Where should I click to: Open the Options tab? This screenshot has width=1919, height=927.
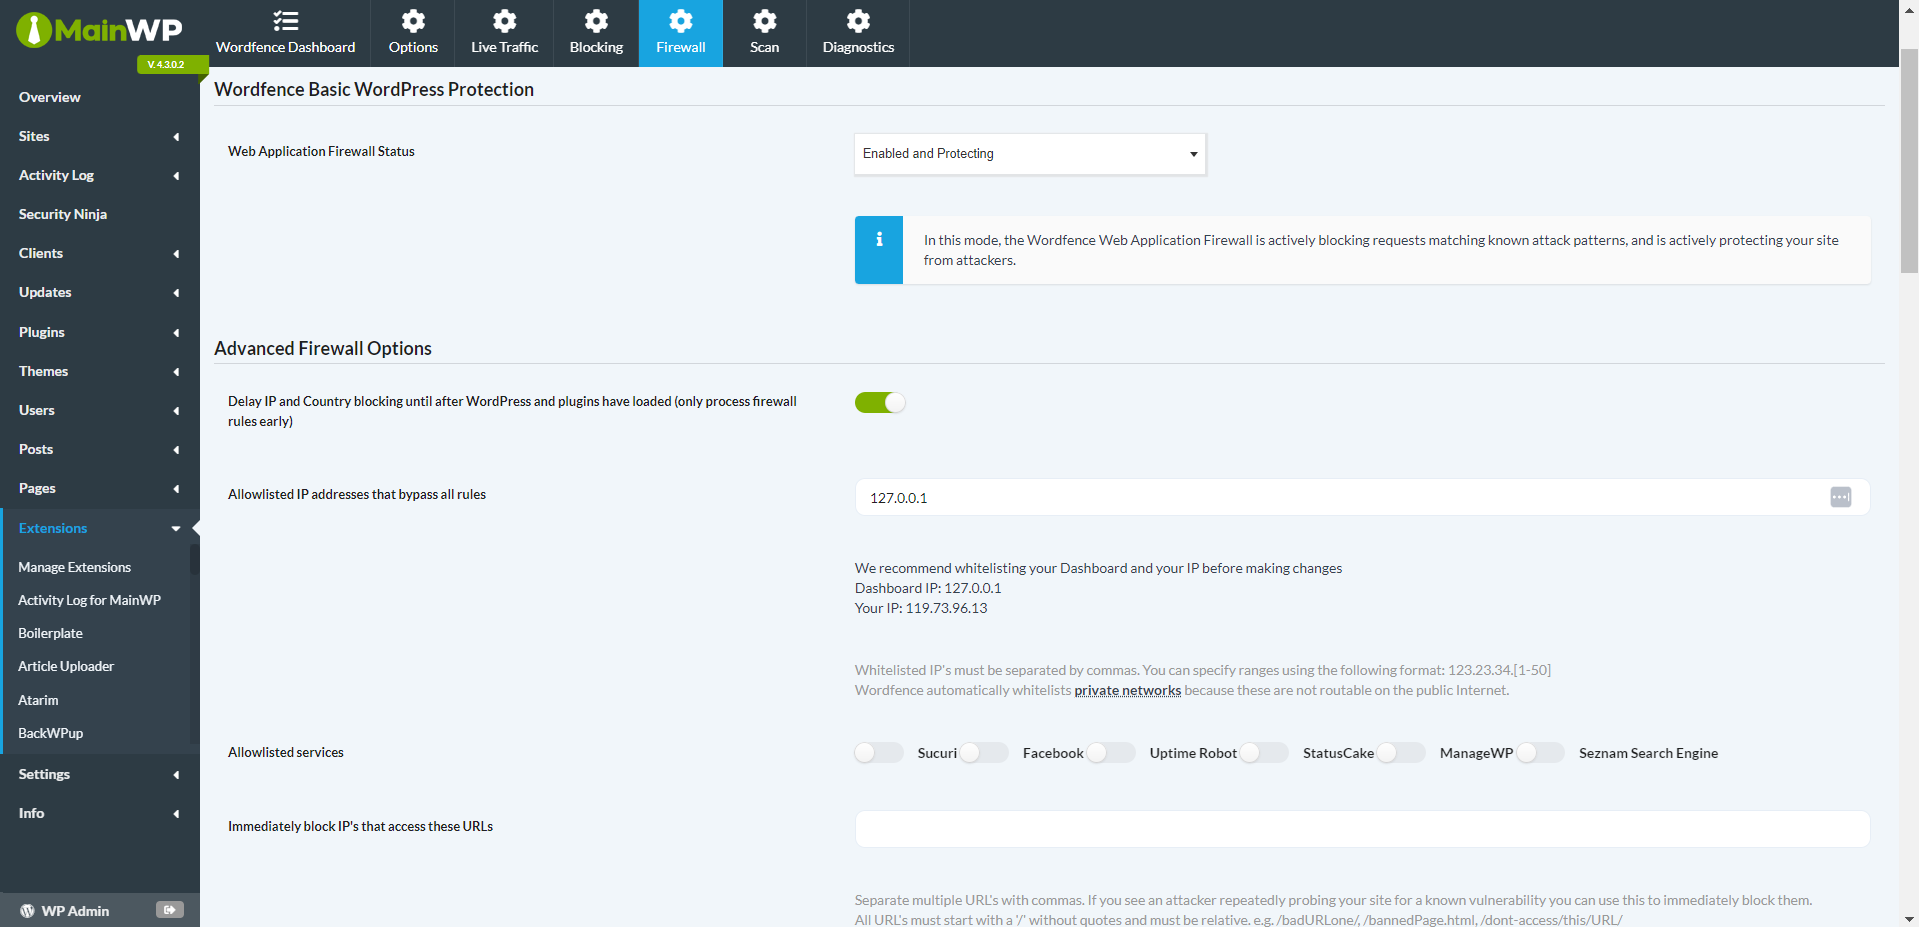(413, 34)
